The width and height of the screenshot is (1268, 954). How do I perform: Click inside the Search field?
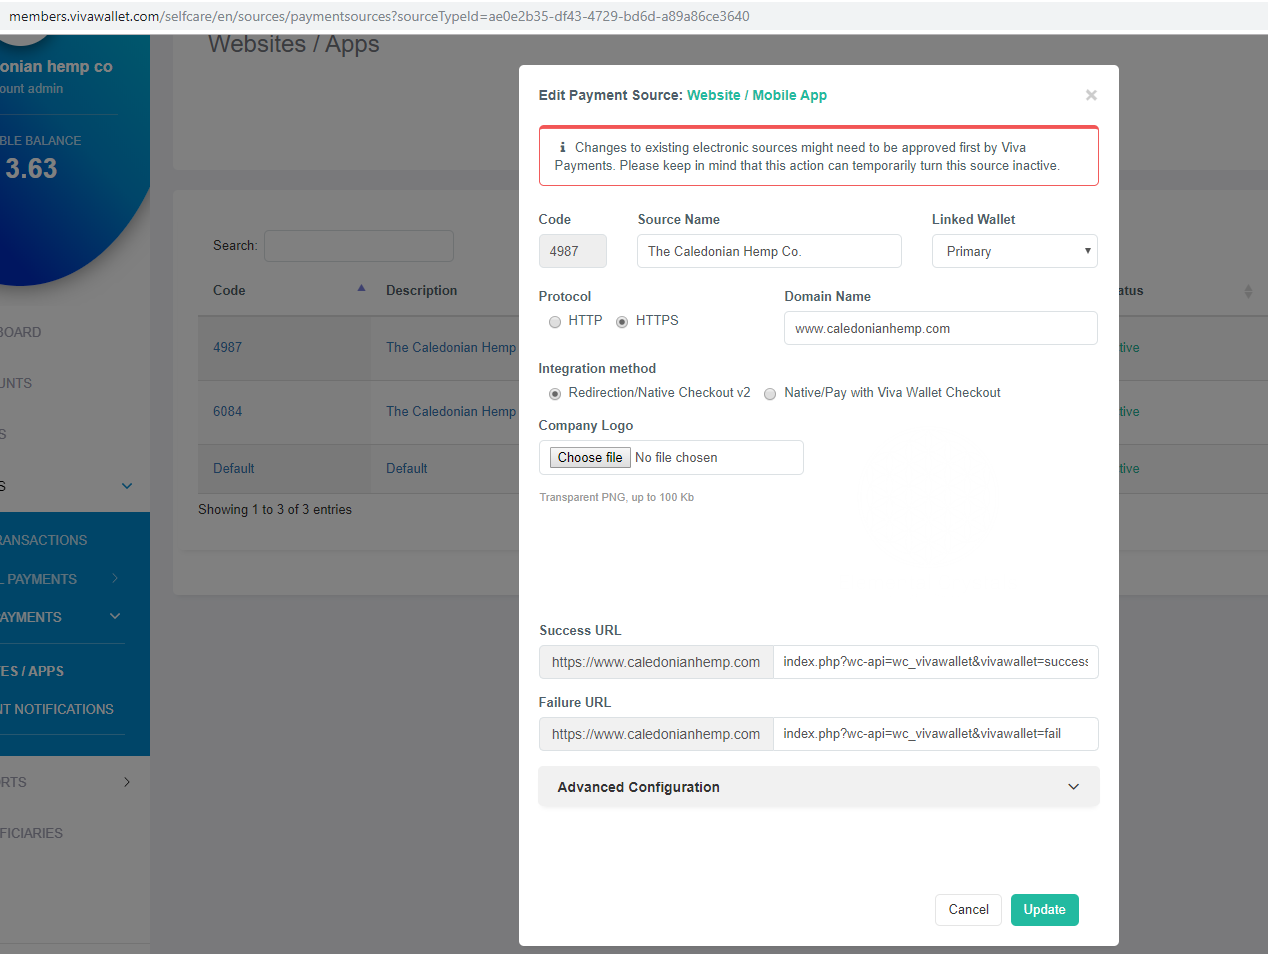pos(358,245)
